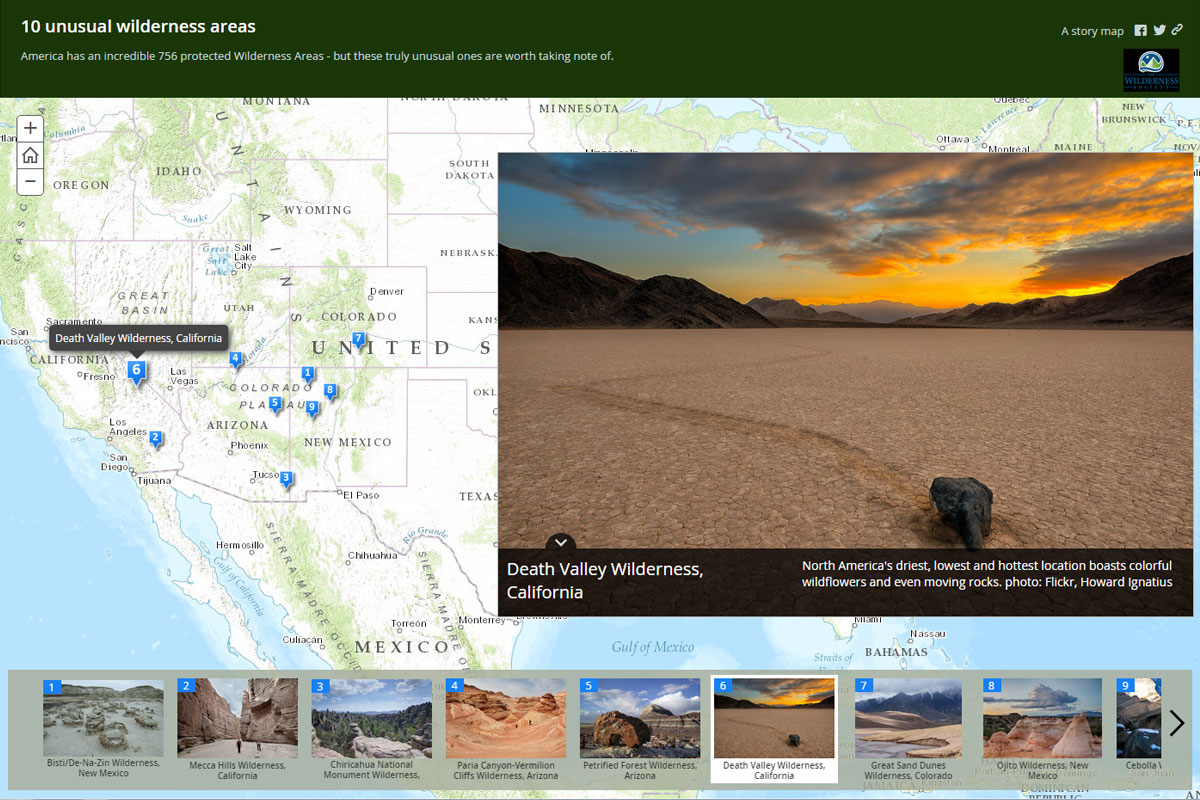The width and height of the screenshot is (1200, 800).
Task: Zoom out of the map
Action: (30, 182)
